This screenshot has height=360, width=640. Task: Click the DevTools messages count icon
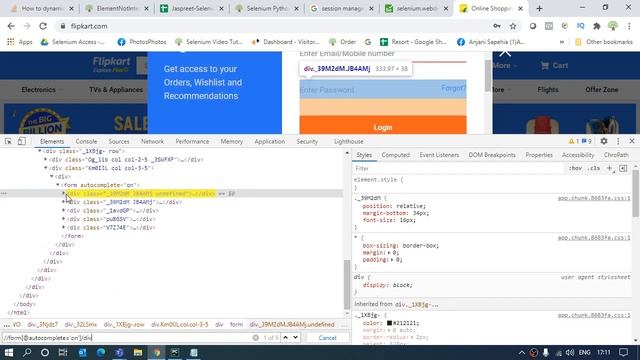point(587,141)
